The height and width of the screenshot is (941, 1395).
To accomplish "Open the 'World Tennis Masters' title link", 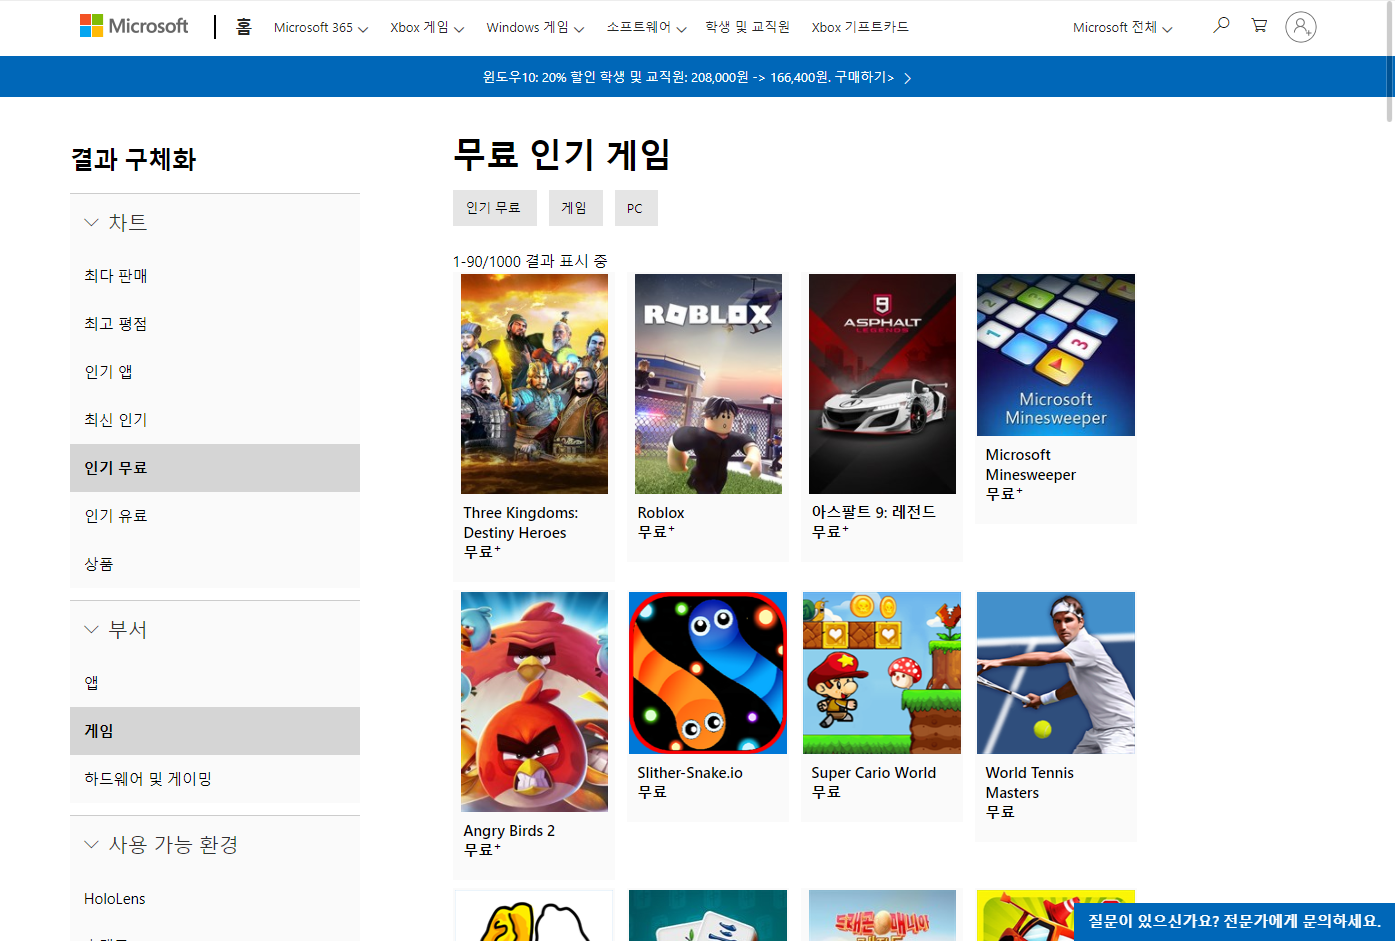I will [1030, 783].
